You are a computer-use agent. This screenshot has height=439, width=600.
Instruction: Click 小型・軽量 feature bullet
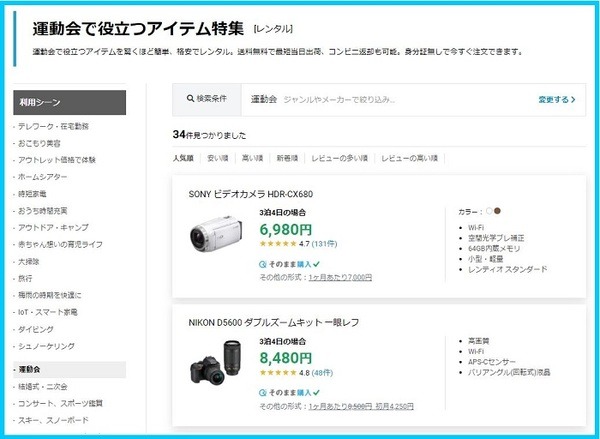pyautogui.click(x=486, y=259)
